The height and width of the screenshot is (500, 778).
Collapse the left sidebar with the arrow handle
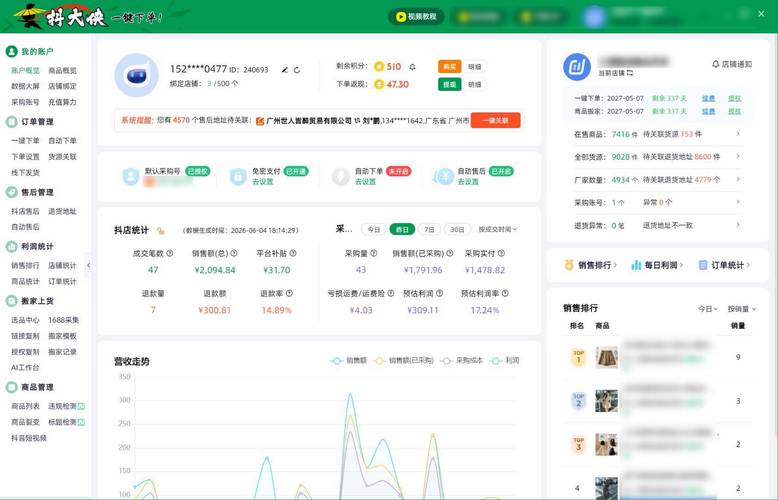(88, 265)
